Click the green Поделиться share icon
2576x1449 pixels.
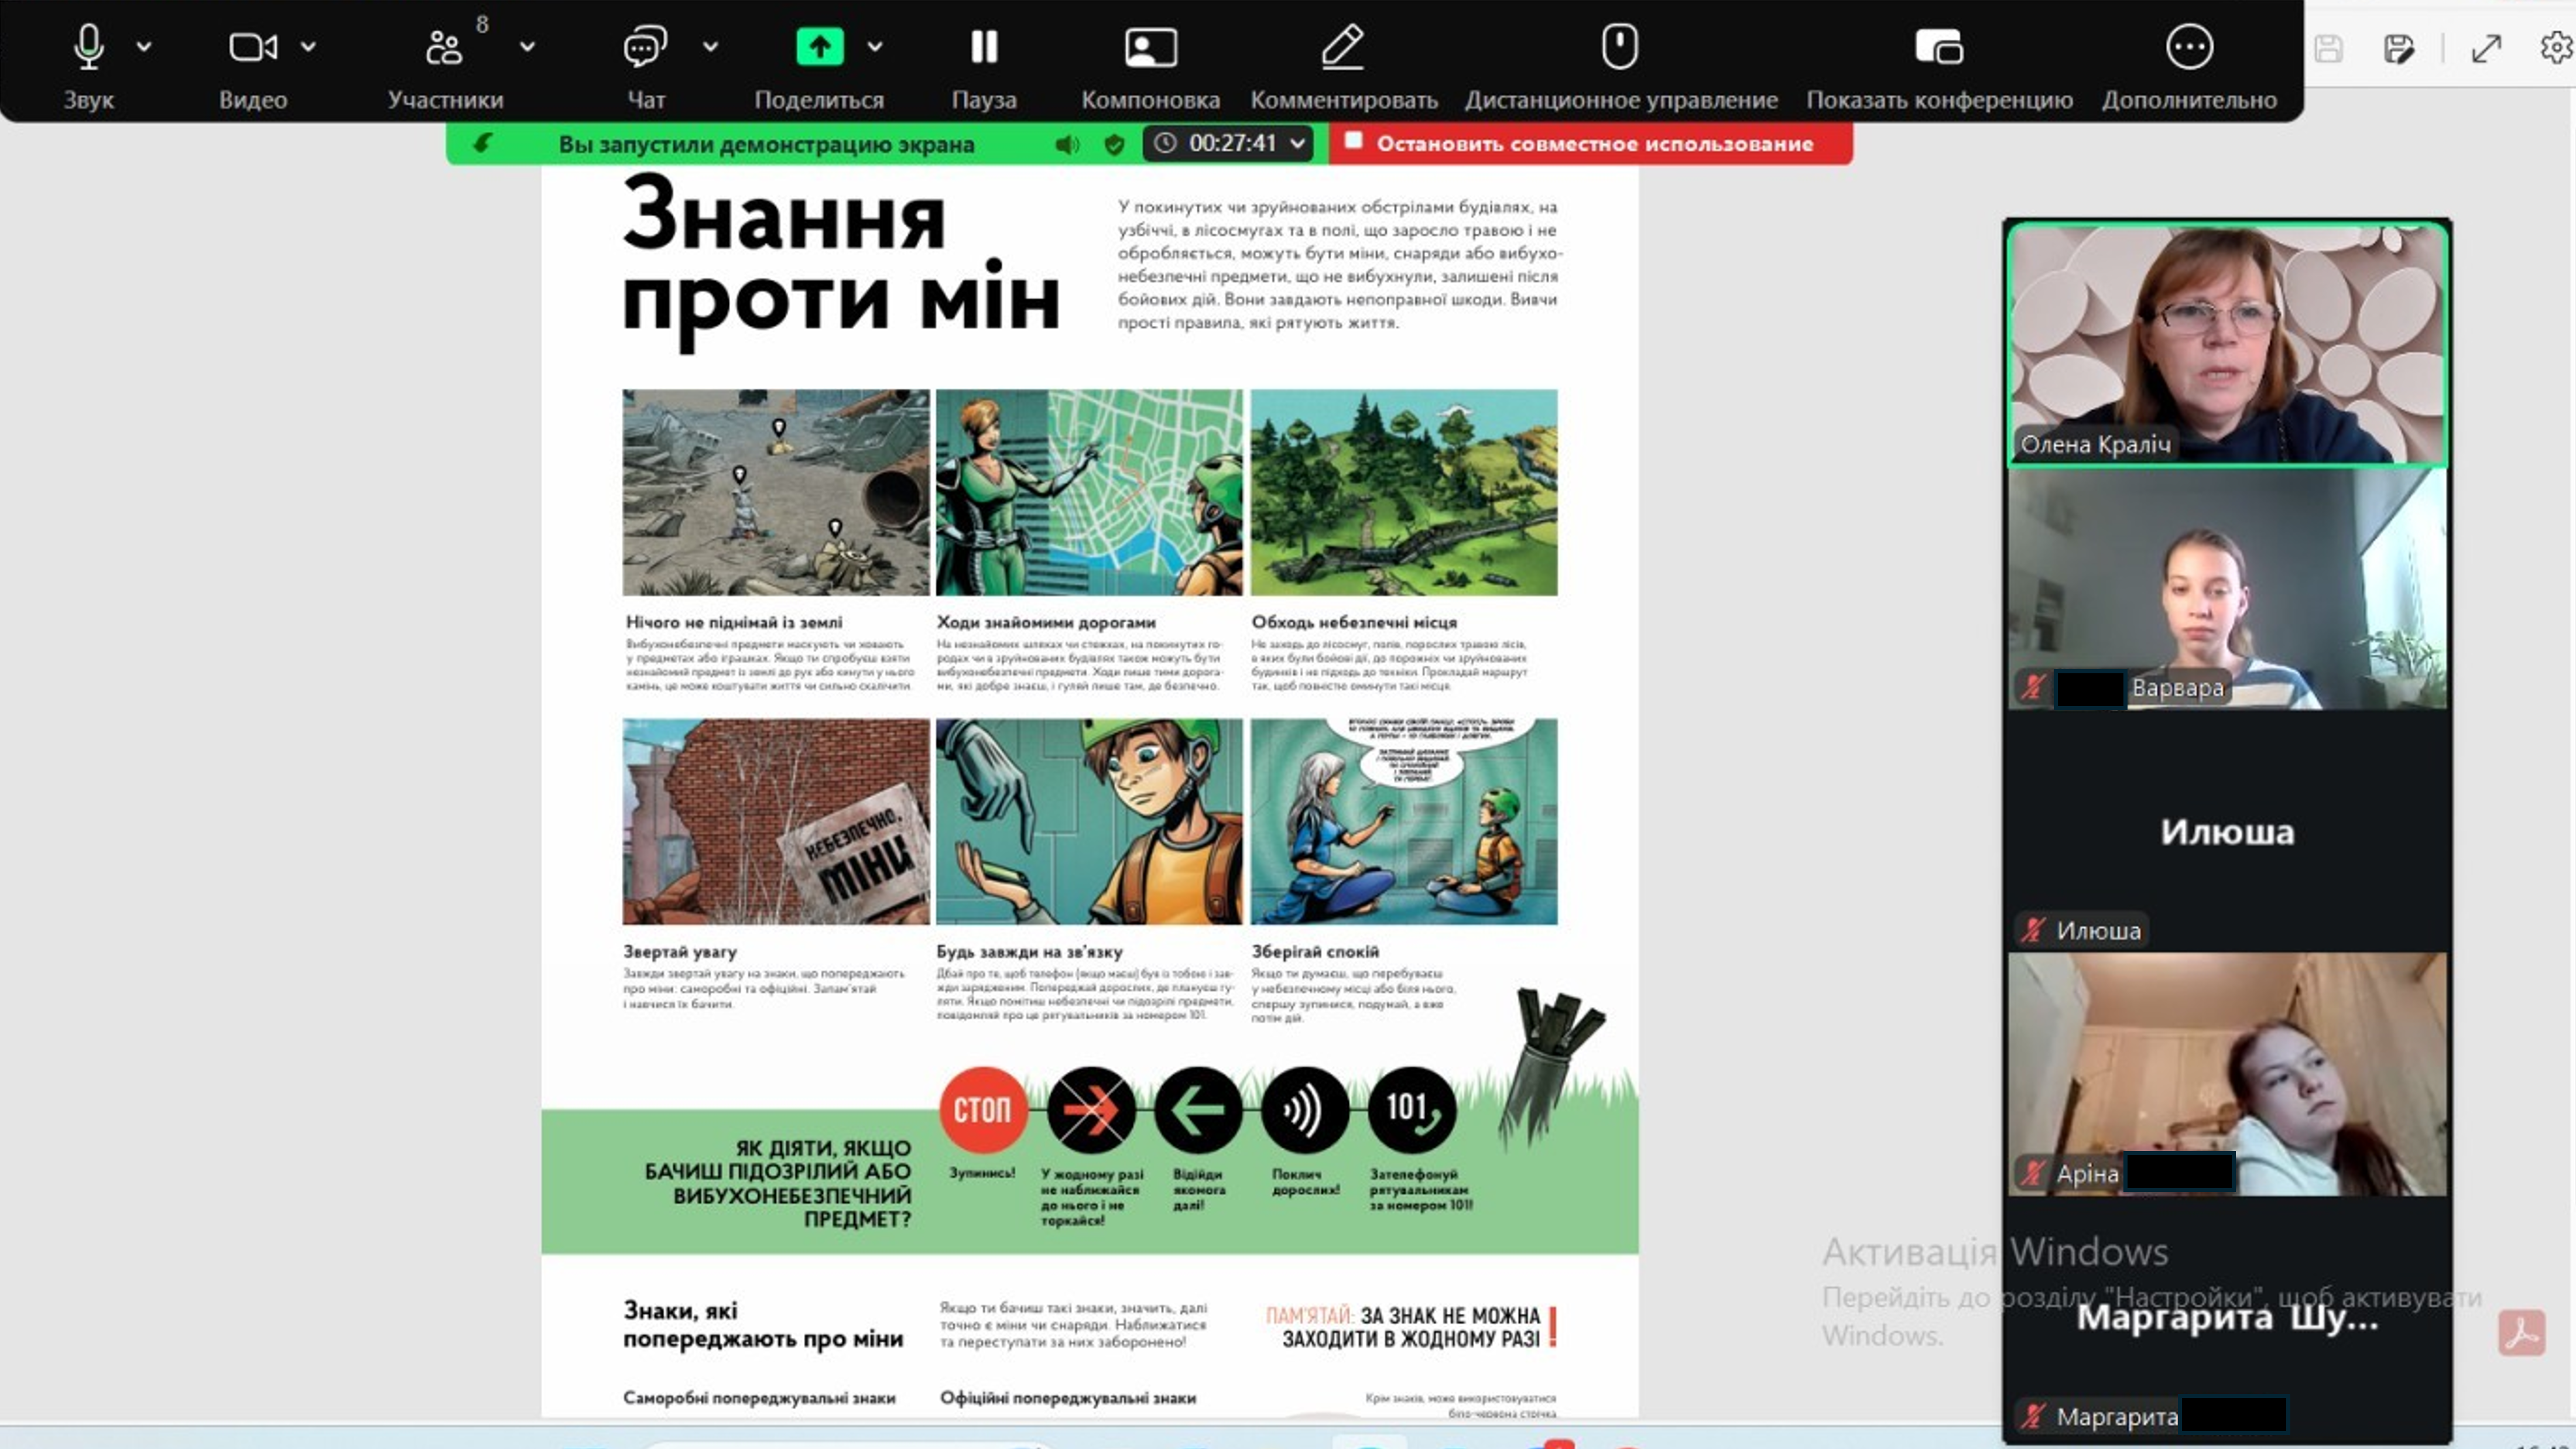point(819,47)
